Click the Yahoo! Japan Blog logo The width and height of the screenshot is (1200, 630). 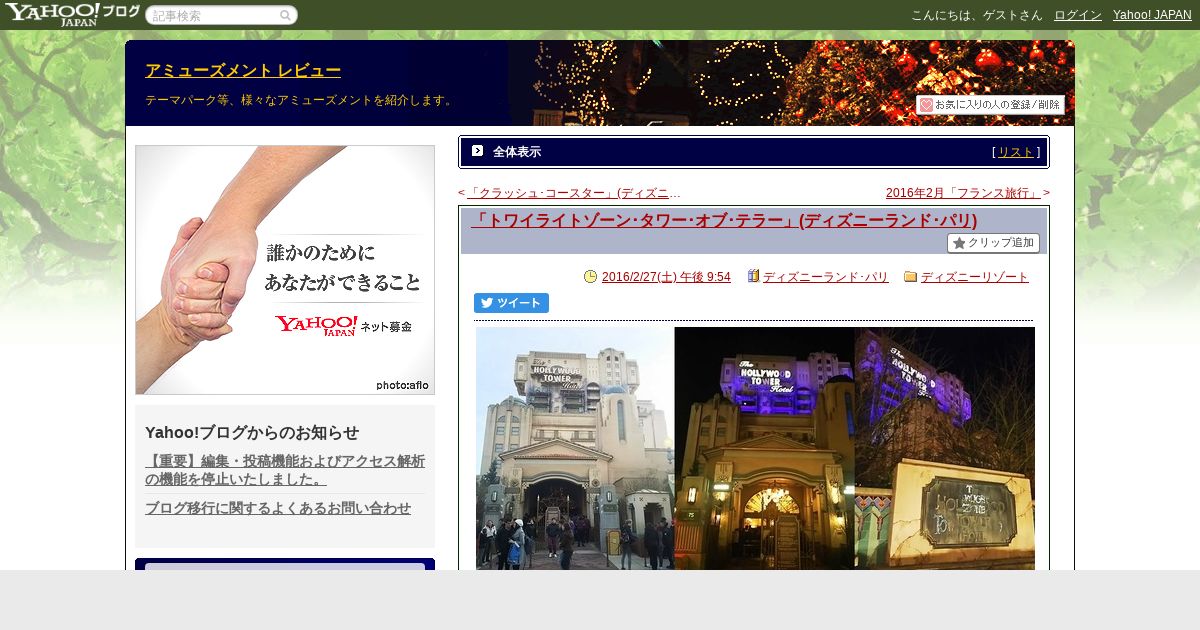coord(72,14)
